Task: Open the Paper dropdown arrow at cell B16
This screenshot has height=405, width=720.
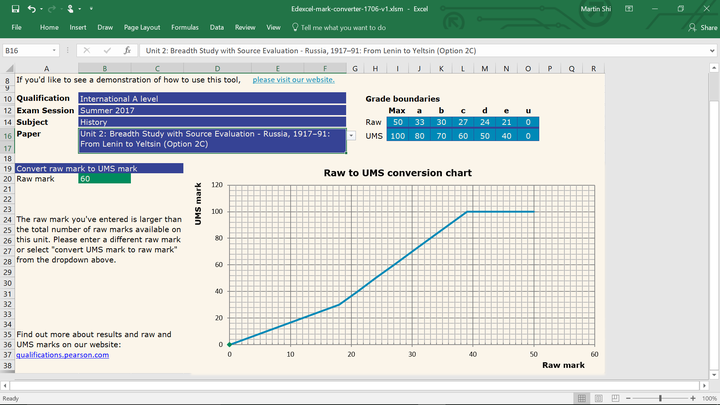Action: (351, 135)
